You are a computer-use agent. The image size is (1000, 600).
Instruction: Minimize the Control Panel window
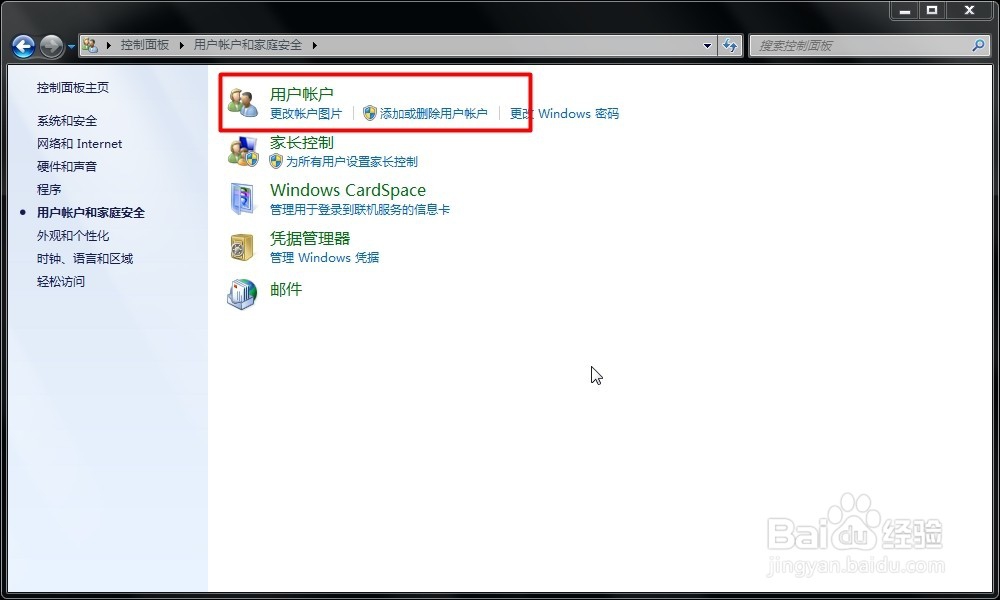pos(904,10)
